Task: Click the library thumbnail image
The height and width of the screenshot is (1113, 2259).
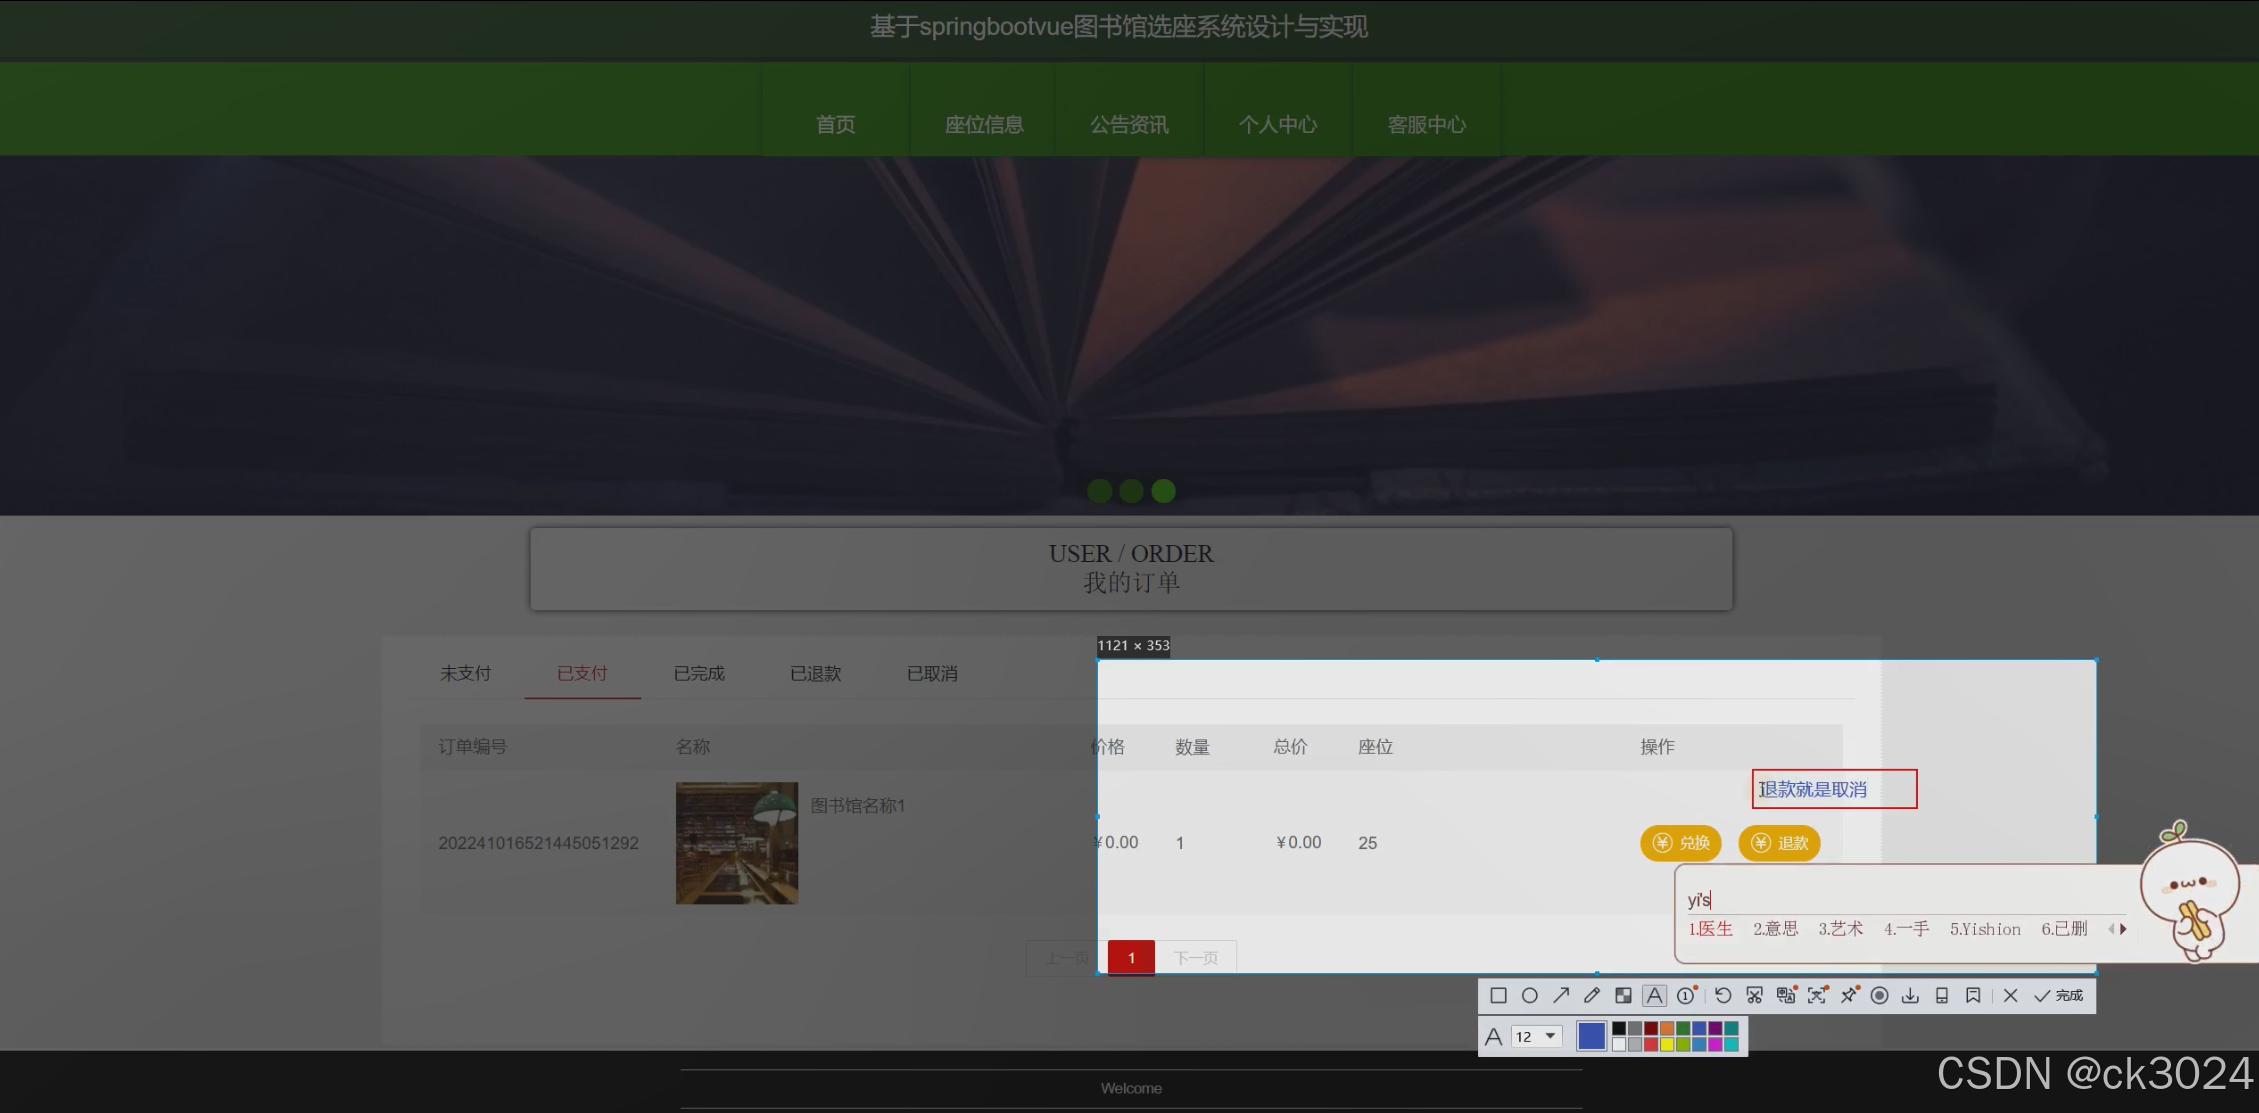Action: [x=736, y=843]
